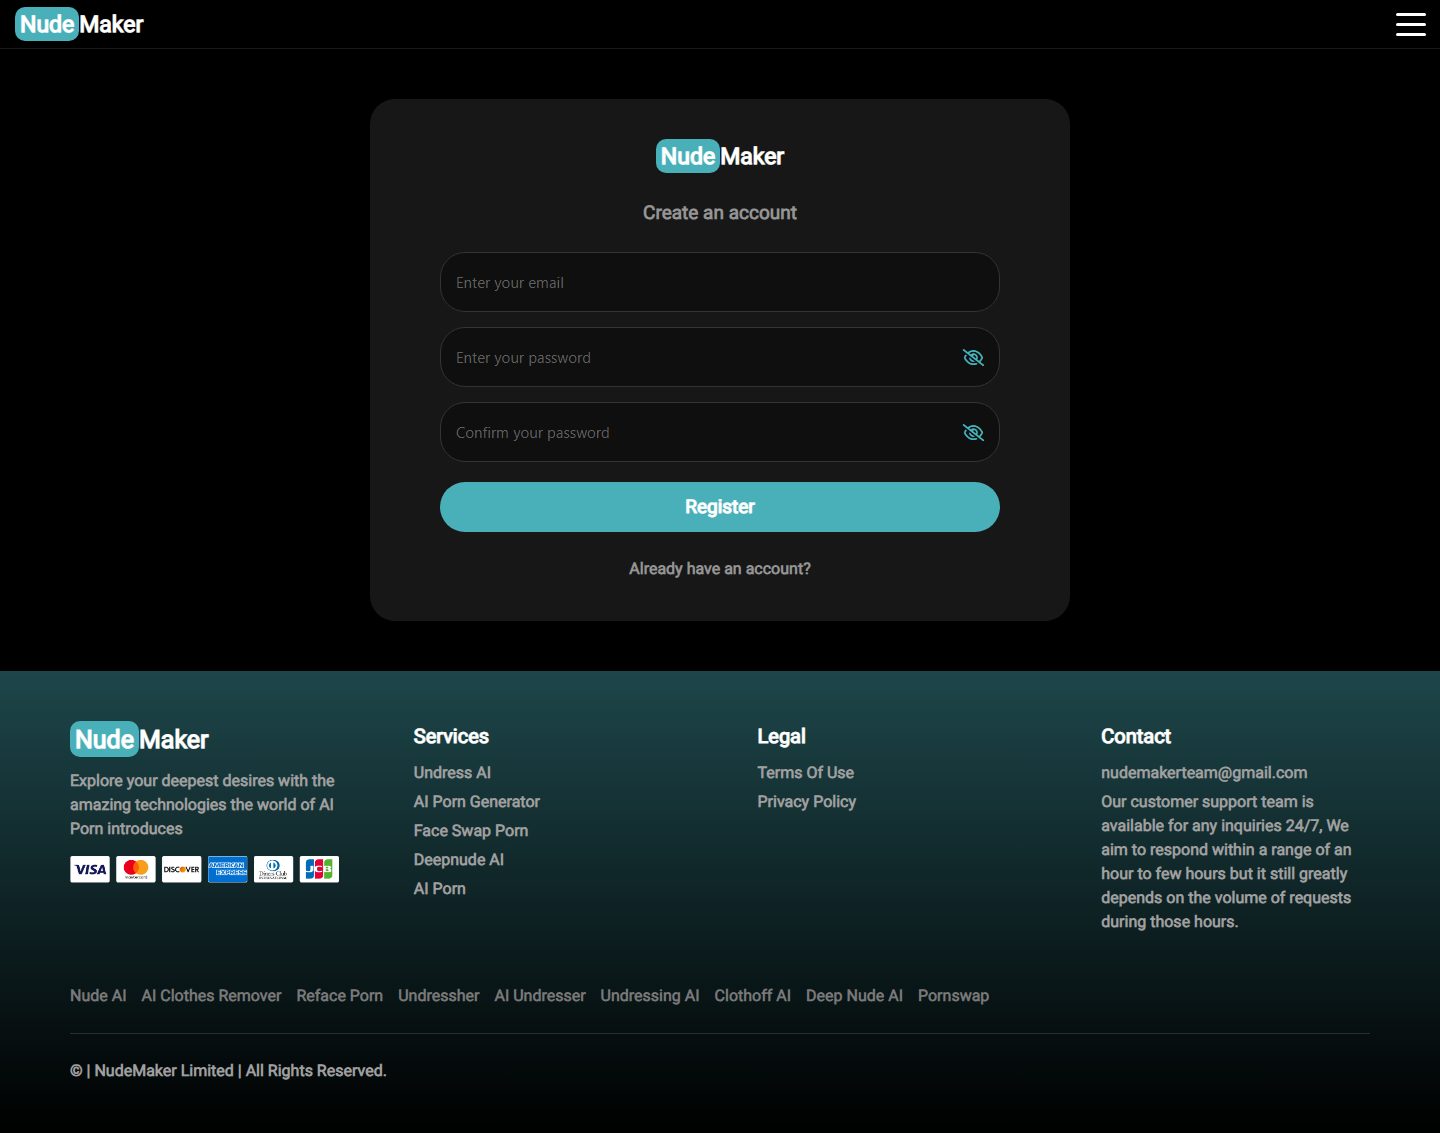Image resolution: width=1440 pixels, height=1133 pixels.
Task: Toggle password visibility in Enter your password field
Action: coord(973,357)
